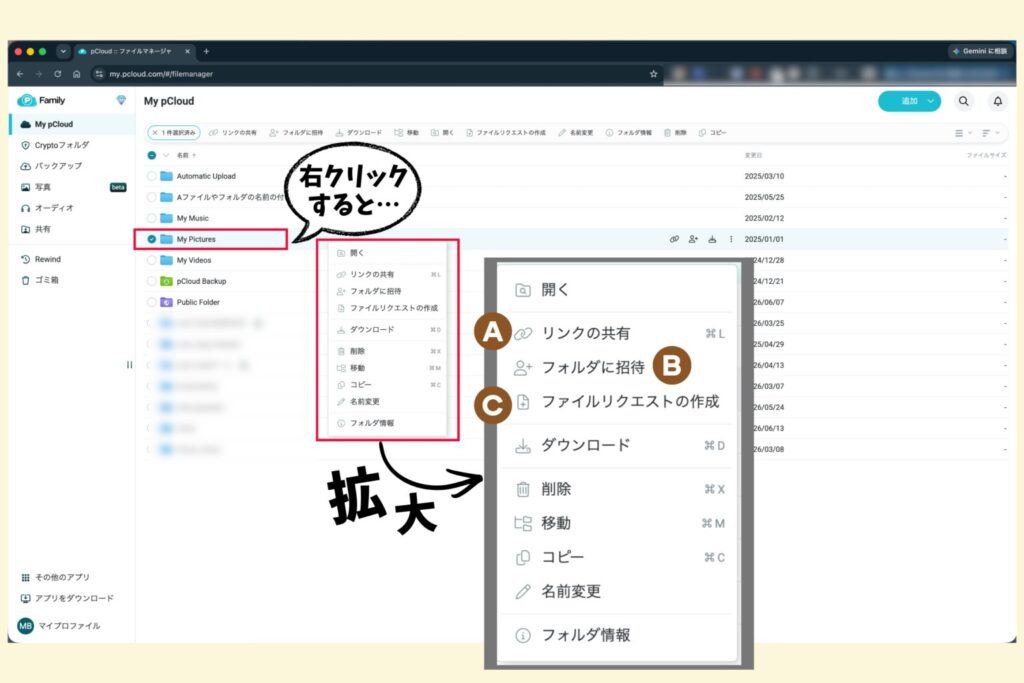Screen dimensions: 1024x683
Task: Click the invite person icon on My Pictures row
Action: (693, 239)
